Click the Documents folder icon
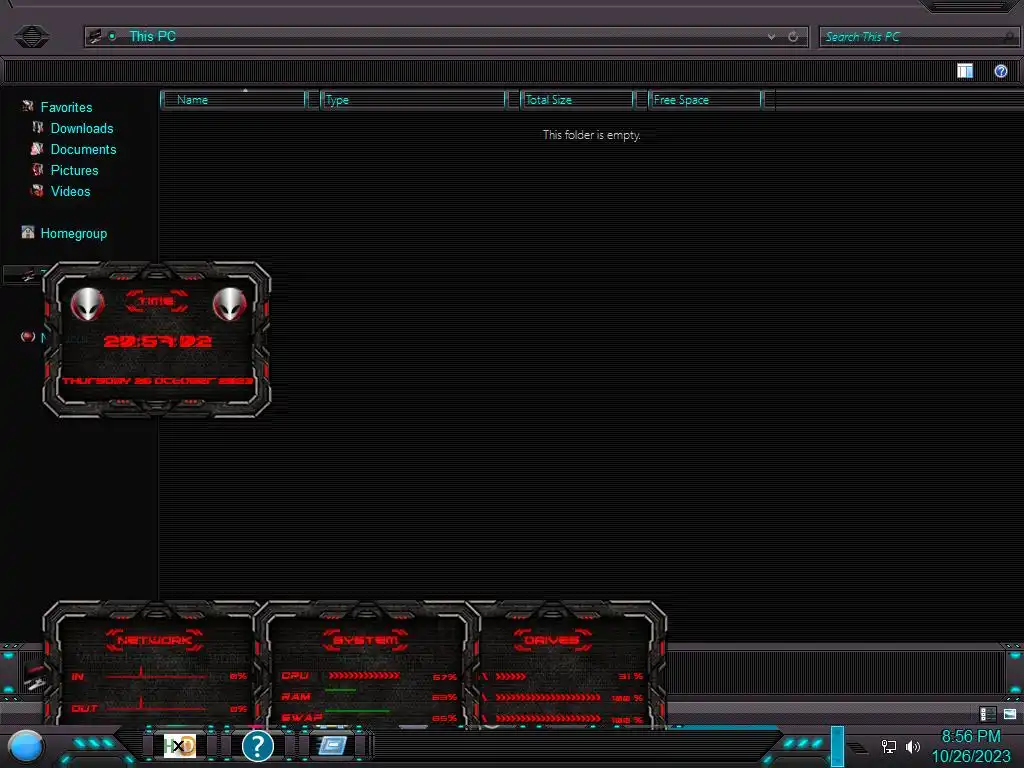This screenshot has width=1024, height=768. coord(37,148)
